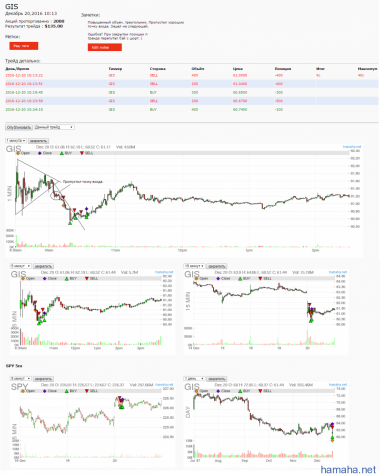
Task: Click the 'SPY 5м' section label
Action: [x=14, y=366]
